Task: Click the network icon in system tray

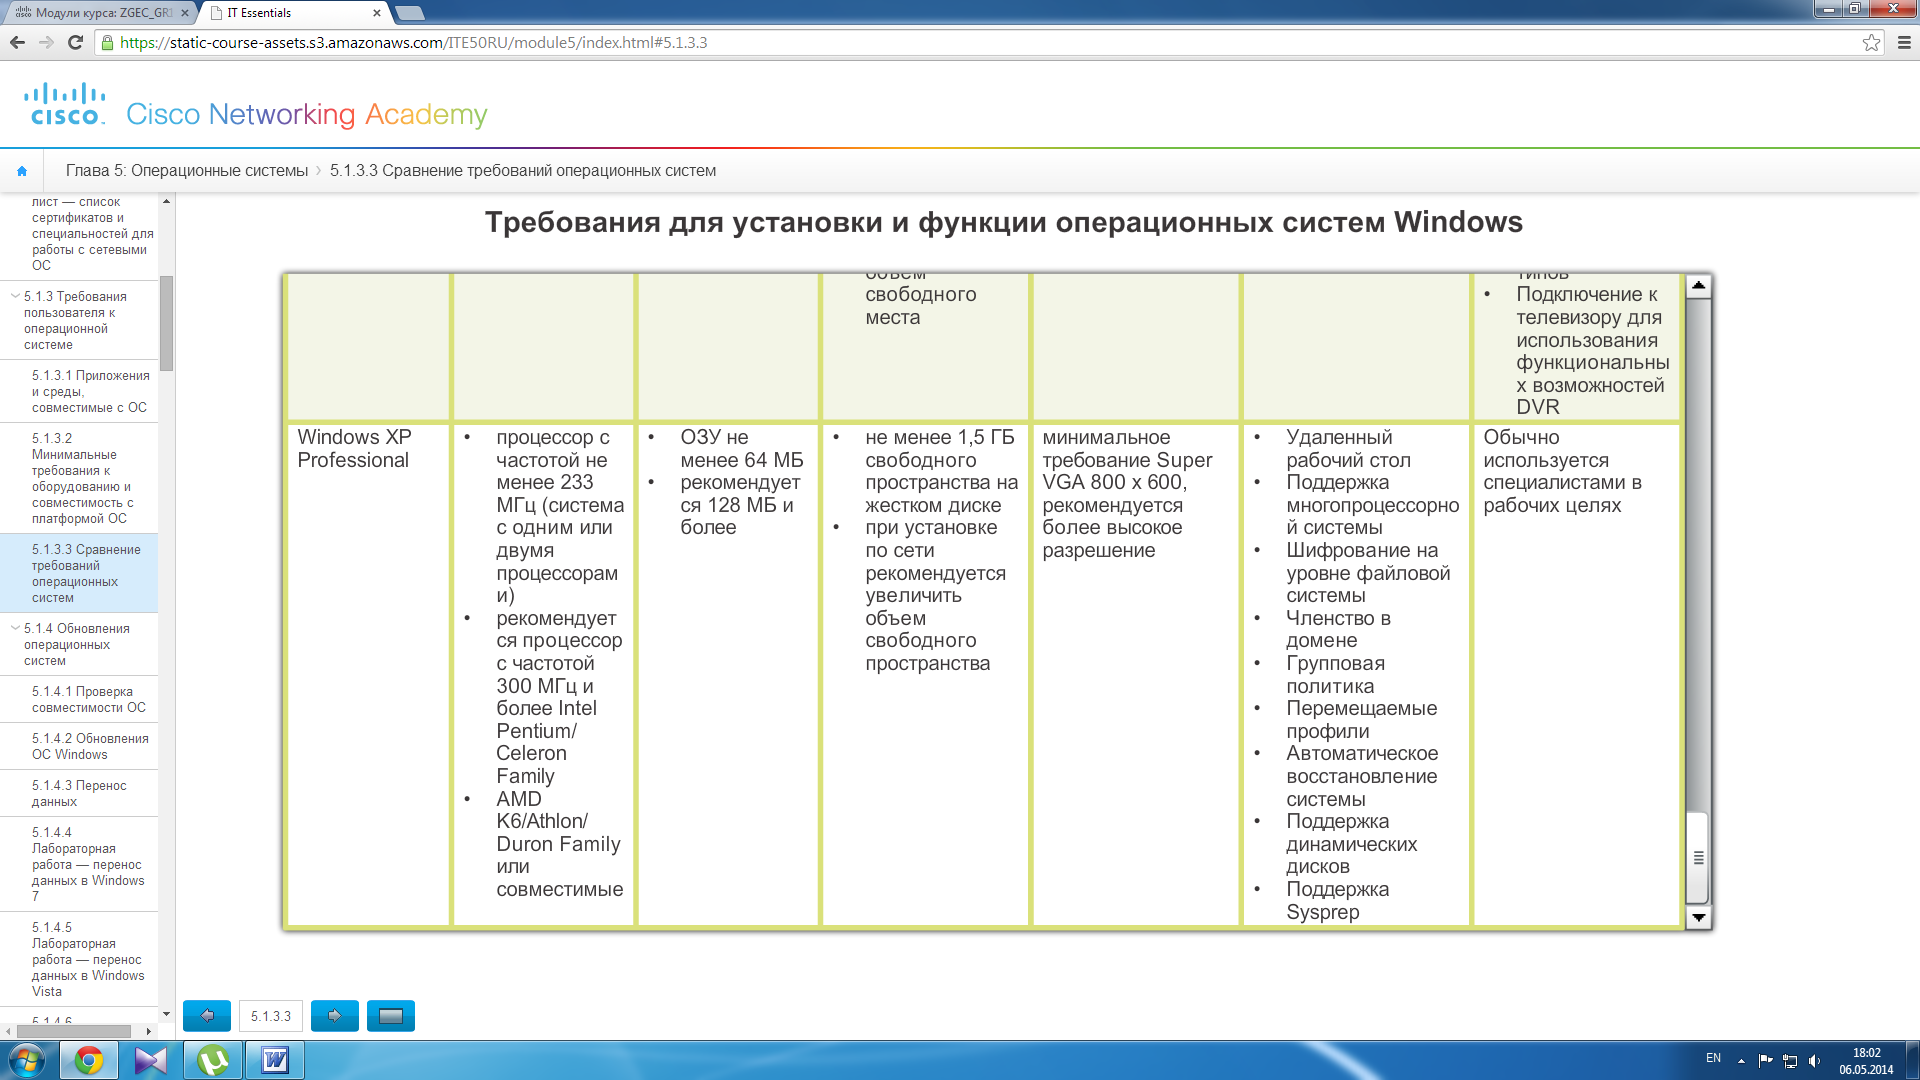Action: coord(1790,1061)
